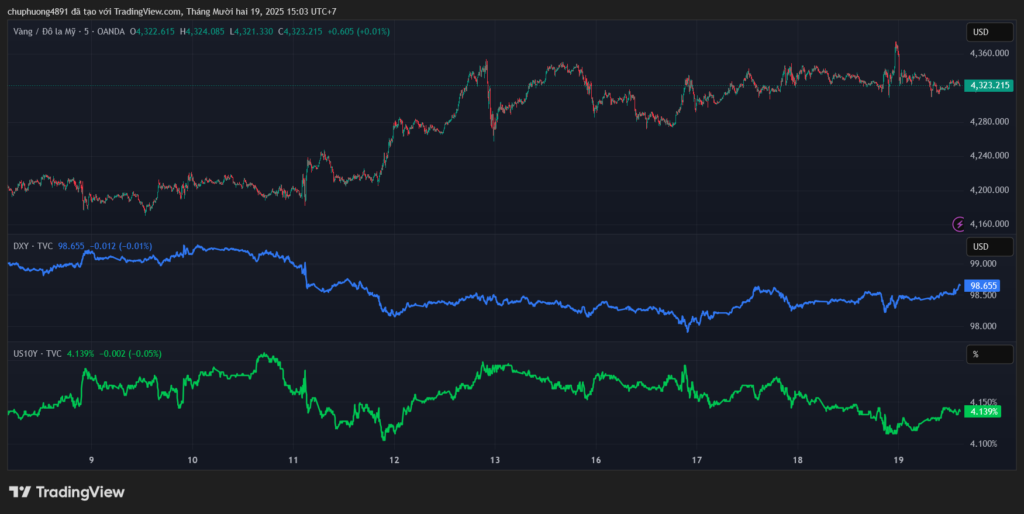Image resolution: width=1024 pixels, height=514 pixels.
Task: Select the US10Y - TVC legend title
Action: pos(37,353)
